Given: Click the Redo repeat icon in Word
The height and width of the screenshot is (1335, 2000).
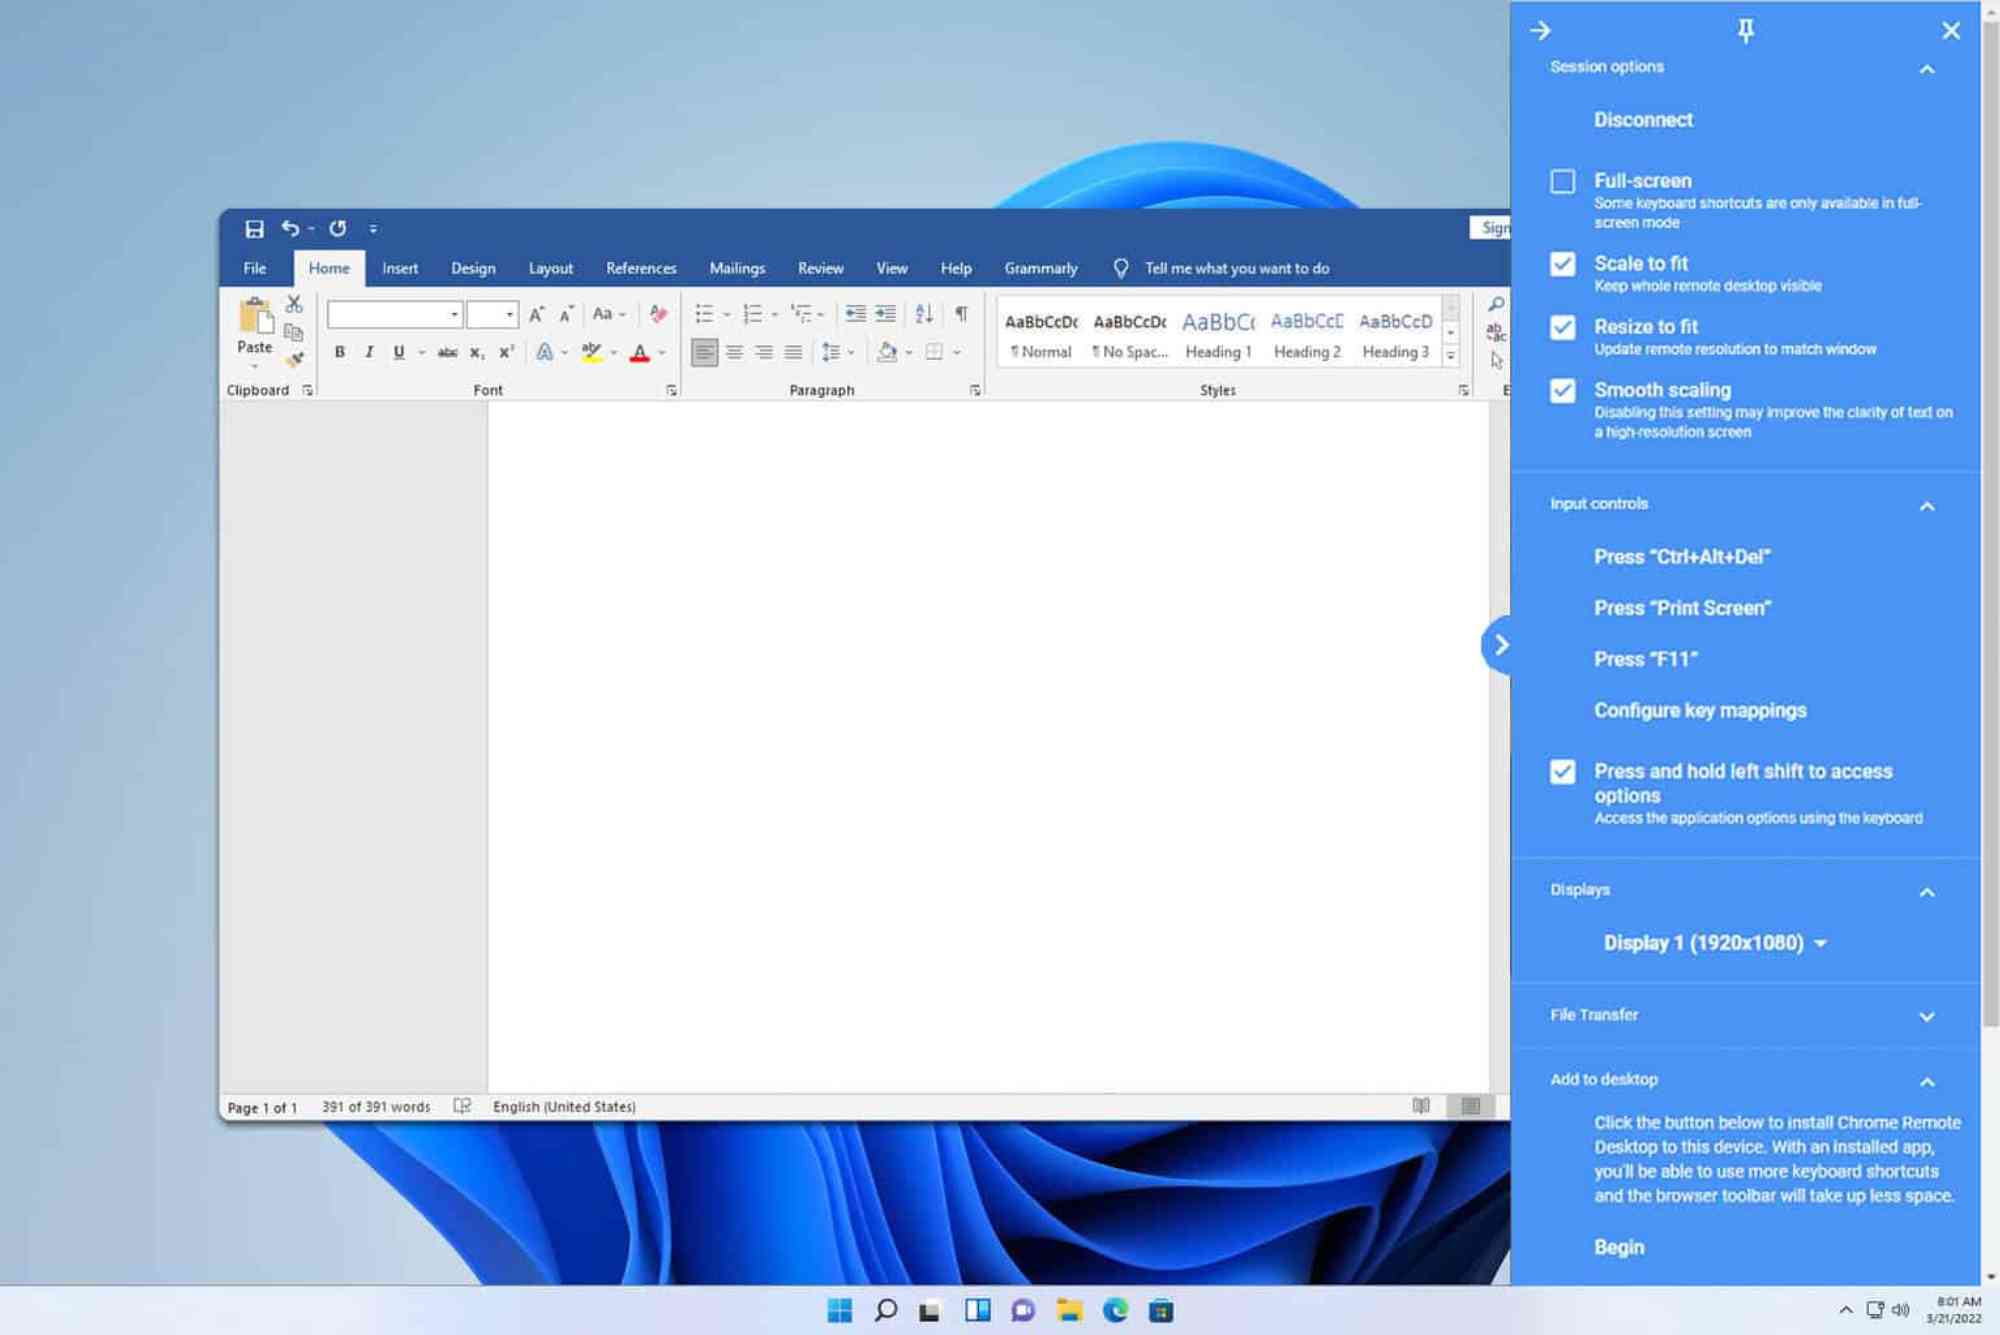Looking at the screenshot, I should click(338, 228).
